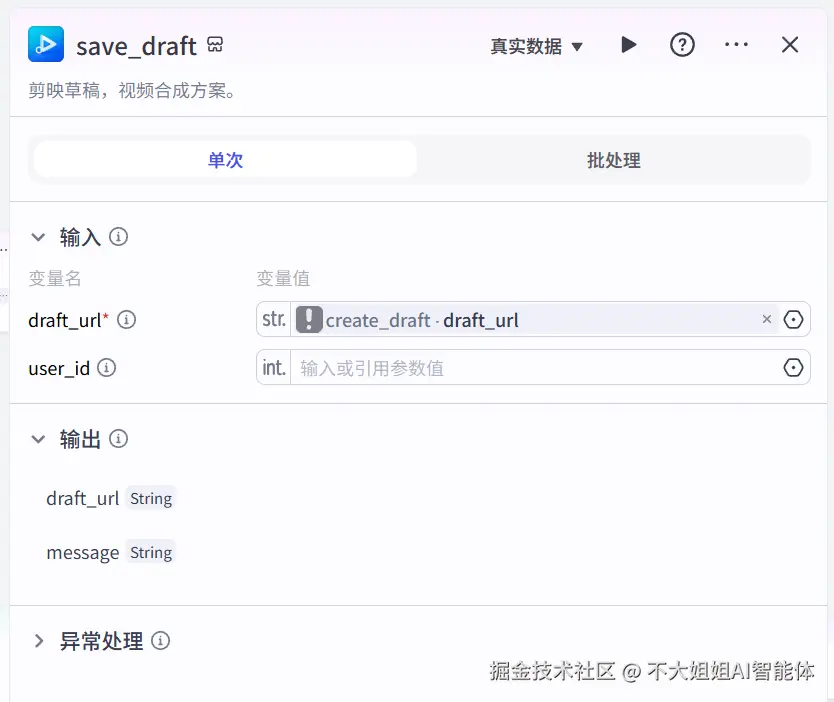Screen dimensions: 834x702
Task: Click the message output variable
Action: (83, 553)
